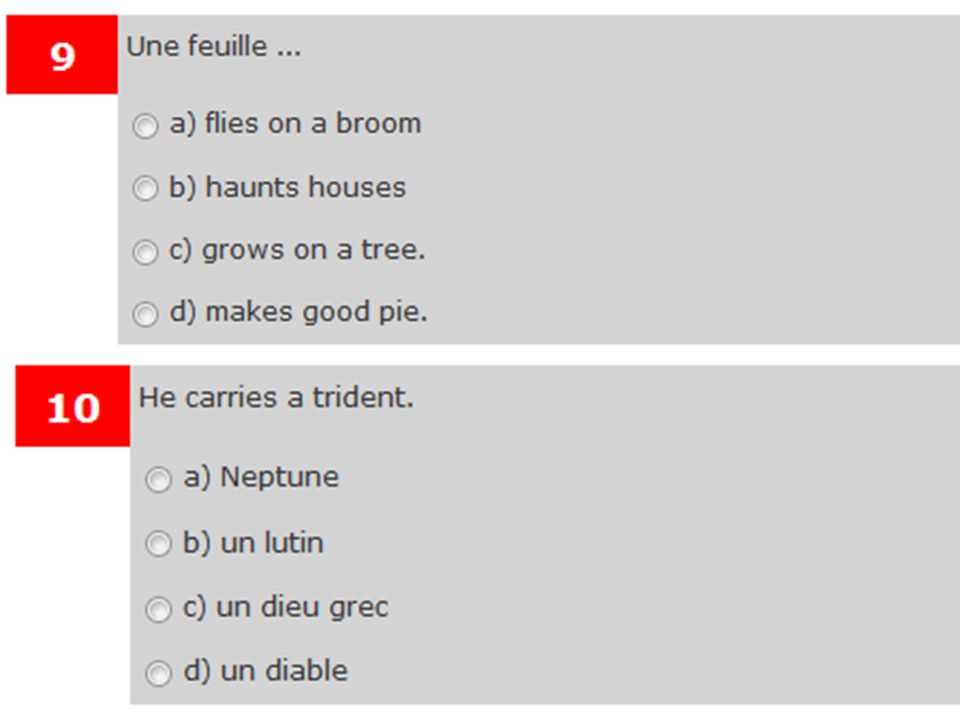
Task: Click the answer text 'd) un diable'
Action: coord(265,670)
